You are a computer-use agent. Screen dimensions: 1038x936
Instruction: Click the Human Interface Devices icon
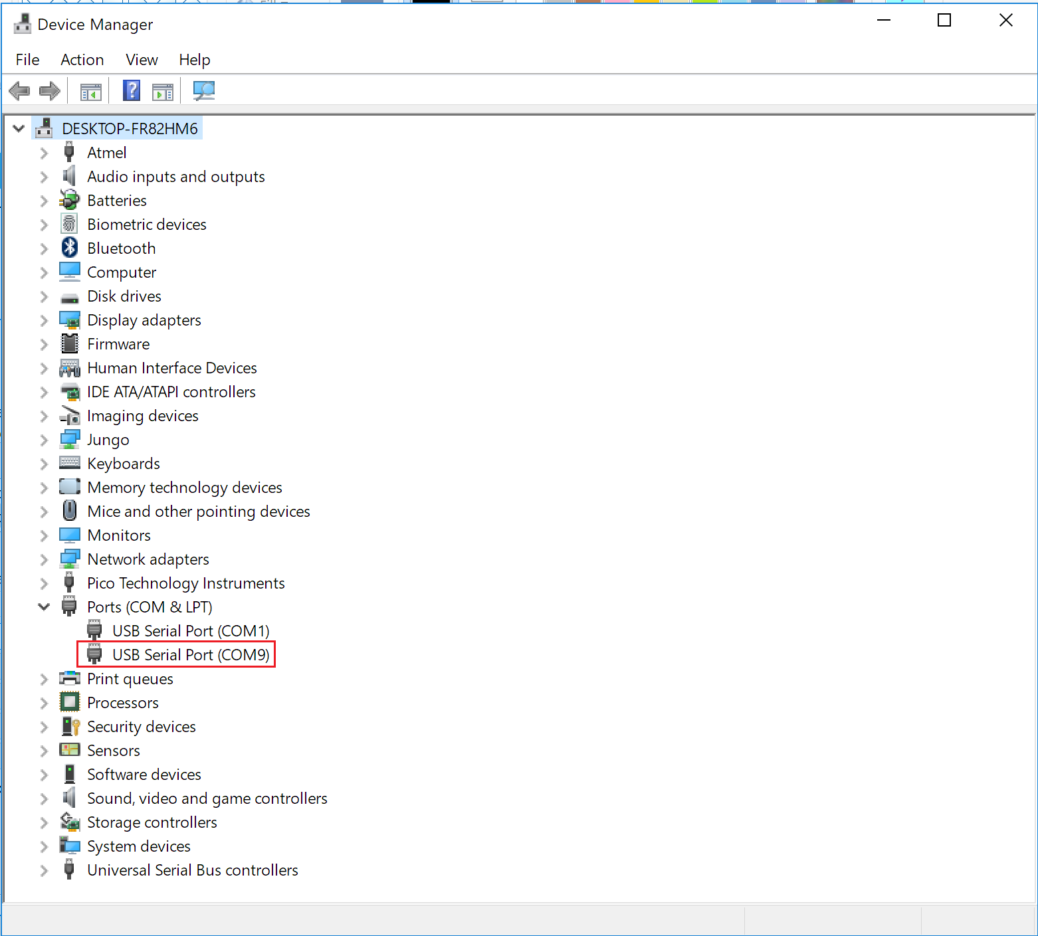click(69, 367)
